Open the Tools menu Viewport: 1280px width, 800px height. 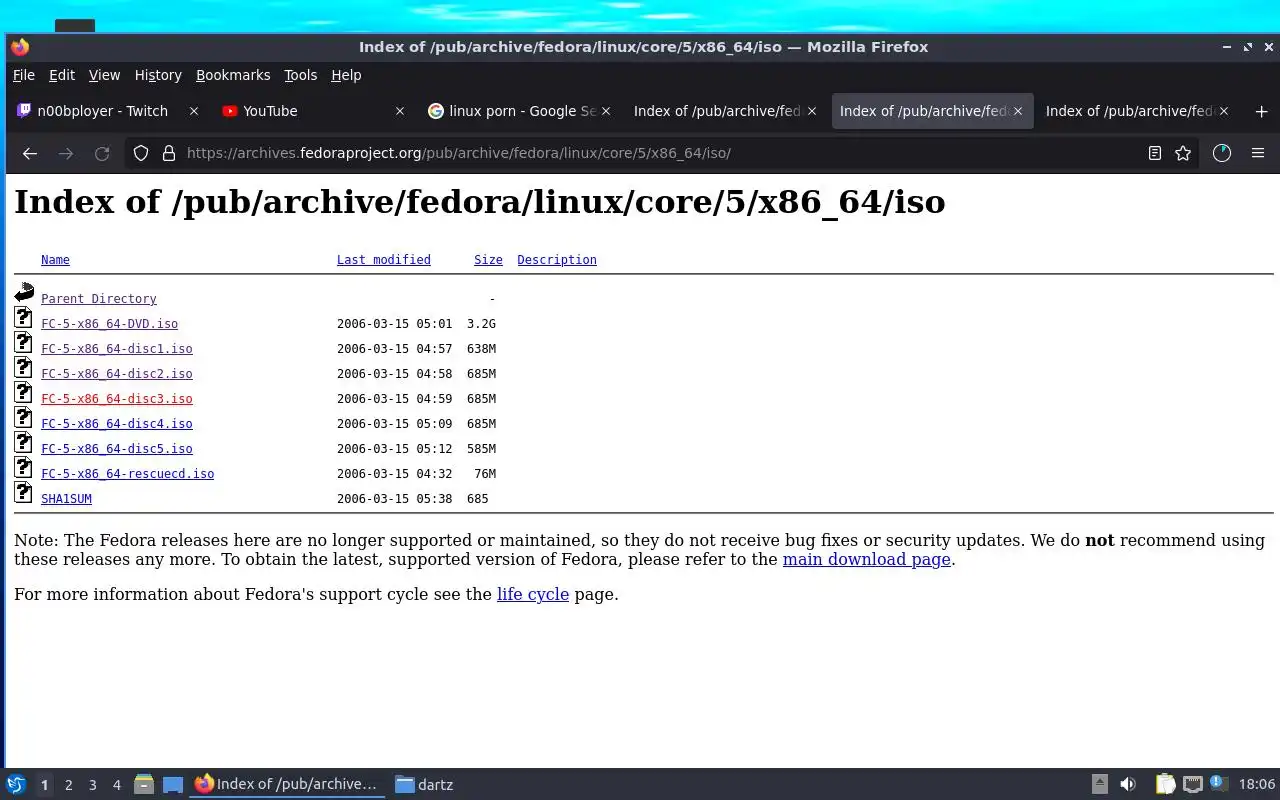(300, 75)
